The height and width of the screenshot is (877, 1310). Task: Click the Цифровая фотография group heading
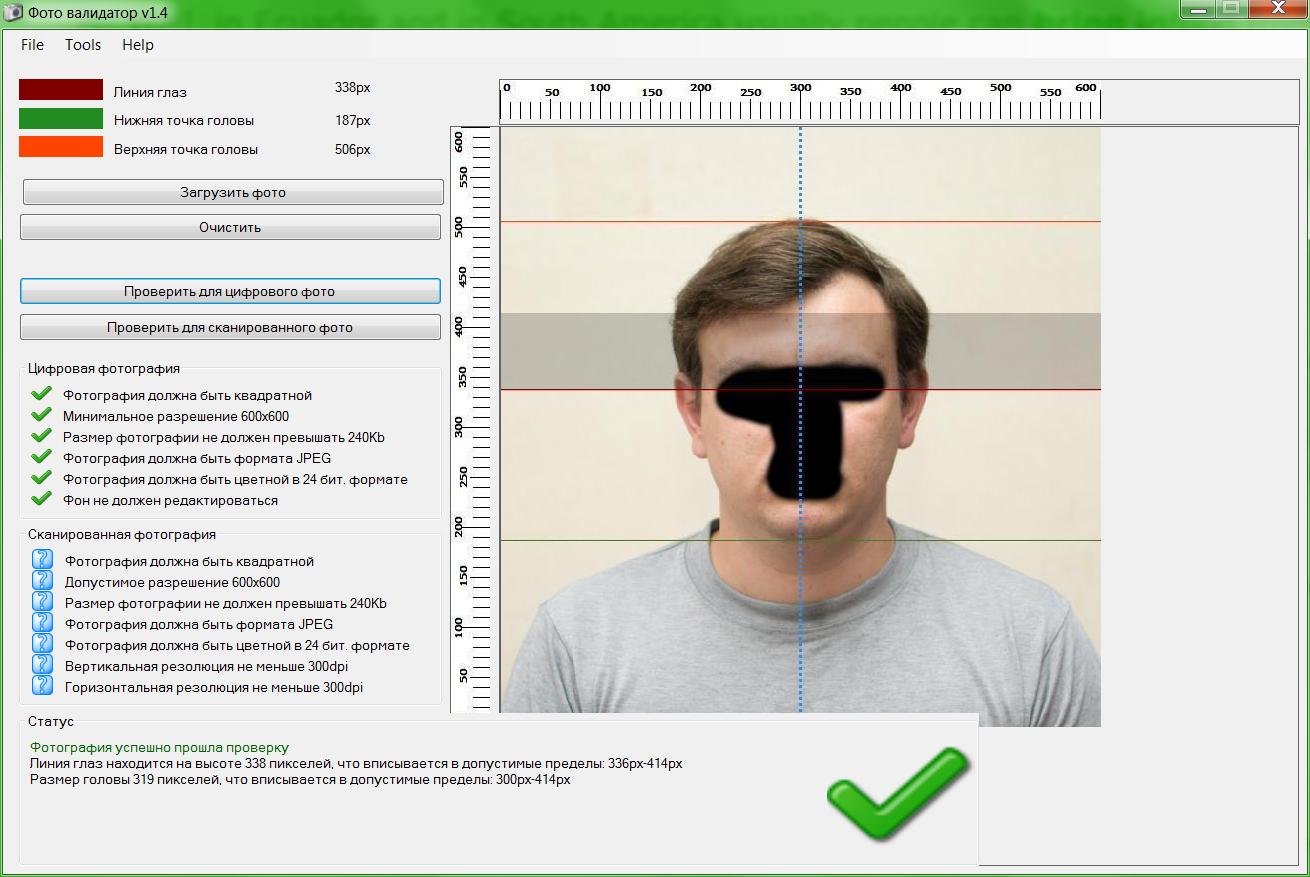(104, 368)
